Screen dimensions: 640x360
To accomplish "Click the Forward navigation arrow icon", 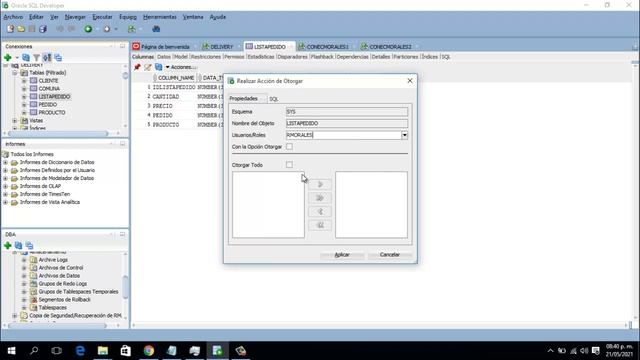I will pyautogui.click(x=107, y=29).
